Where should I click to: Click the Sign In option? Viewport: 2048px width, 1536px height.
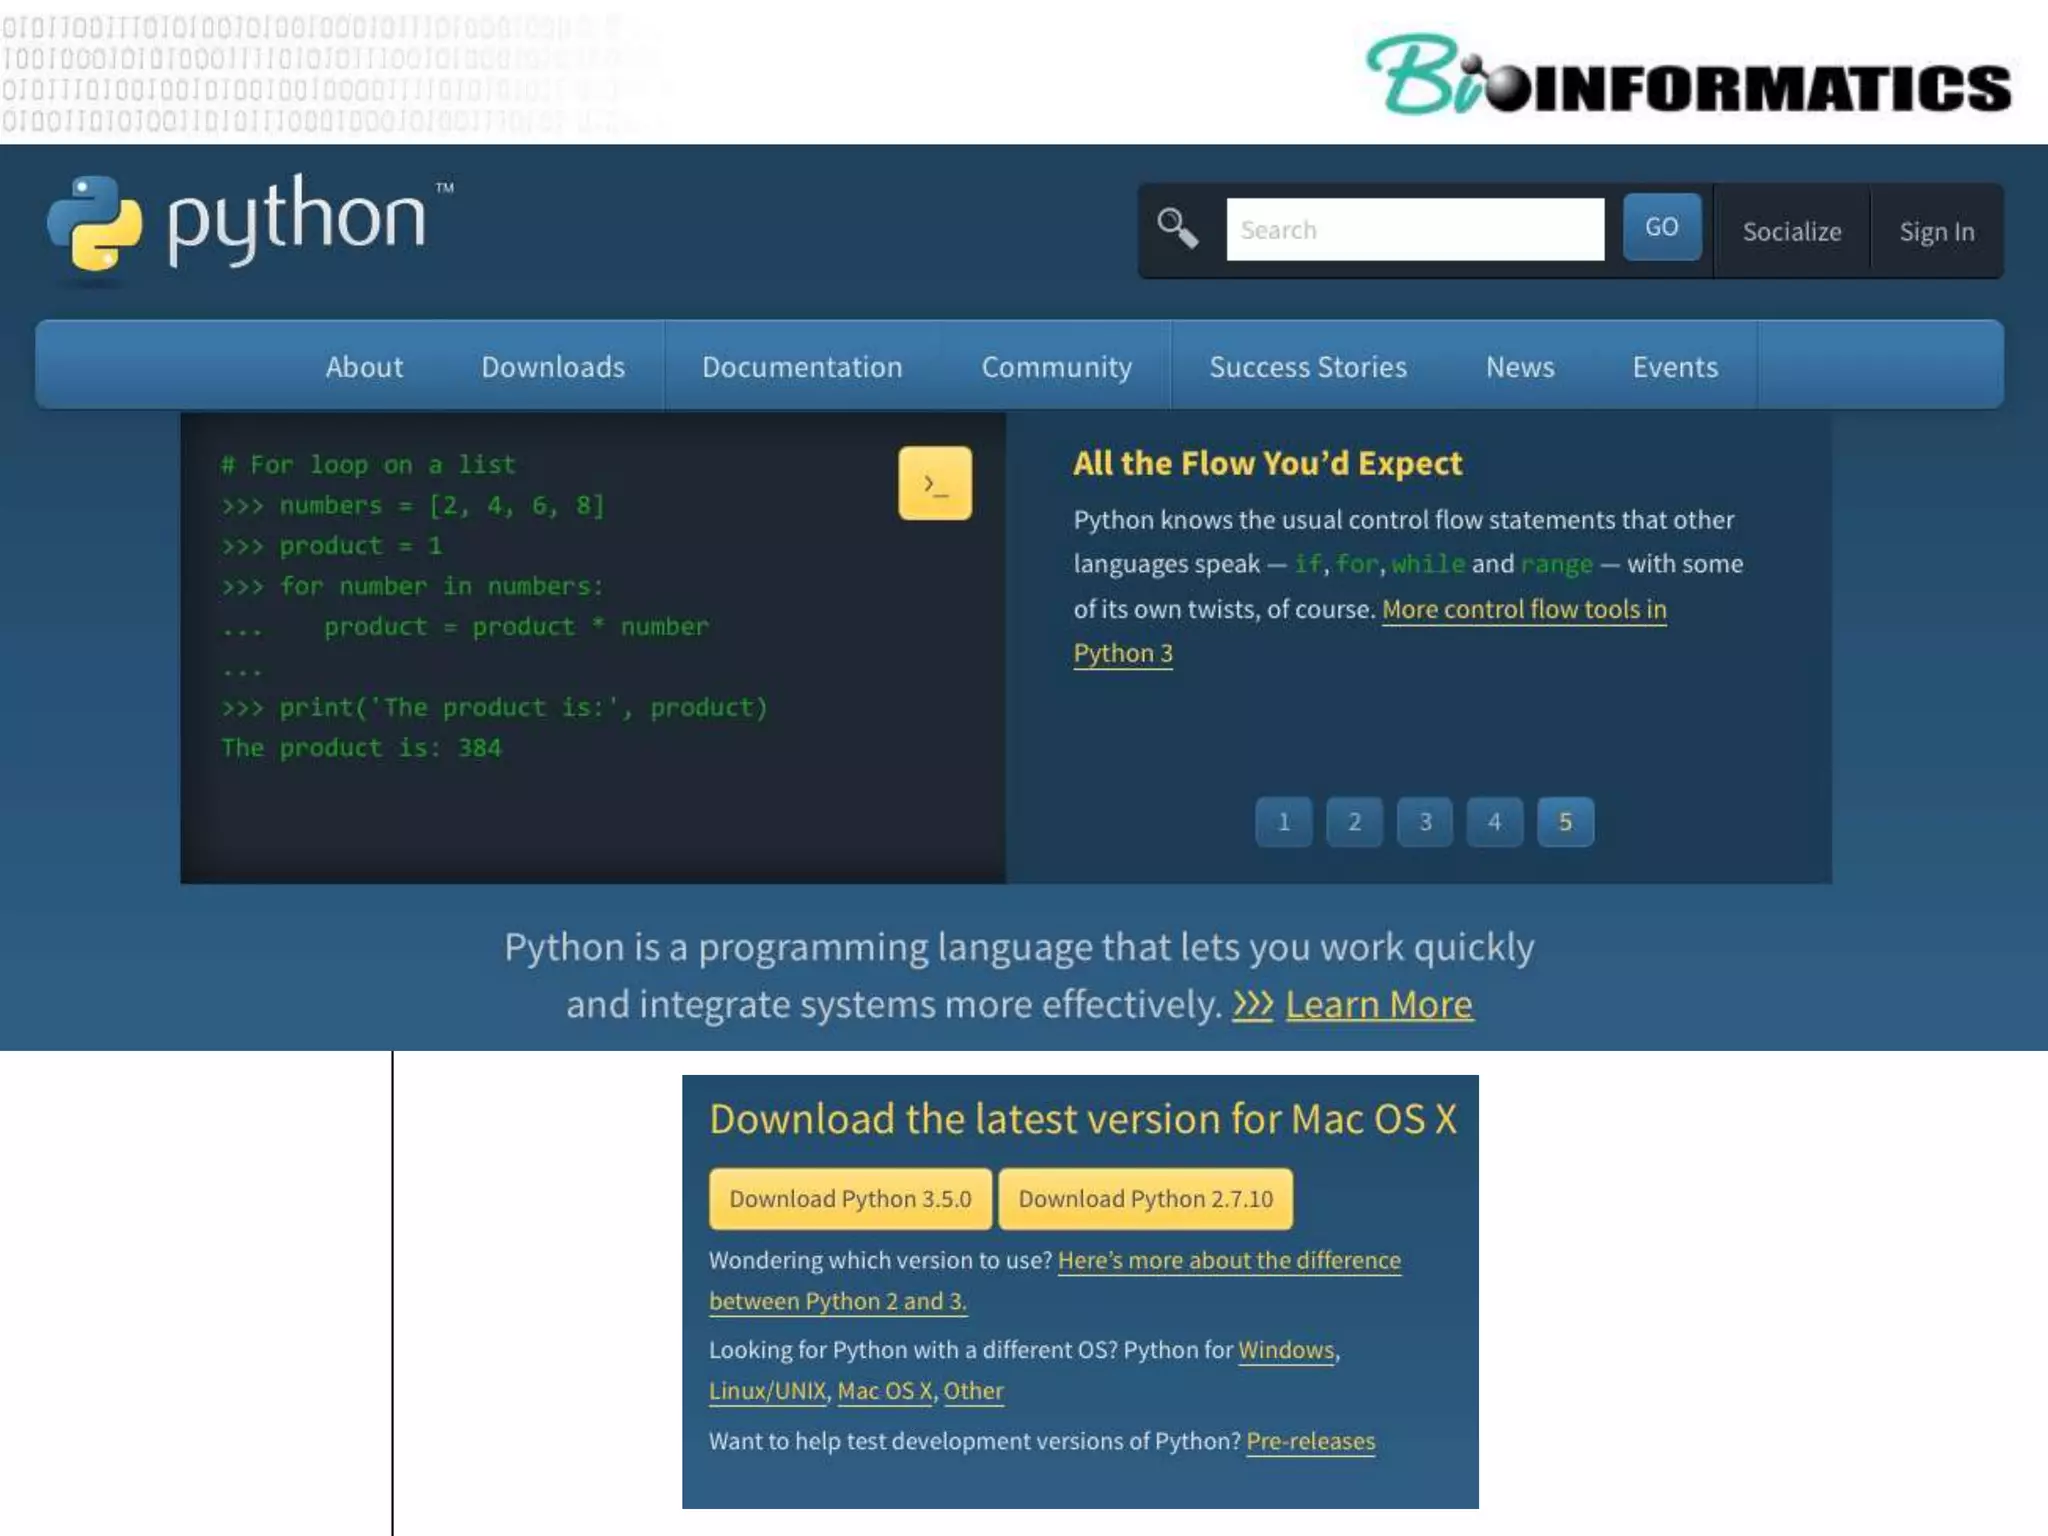click(1937, 231)
